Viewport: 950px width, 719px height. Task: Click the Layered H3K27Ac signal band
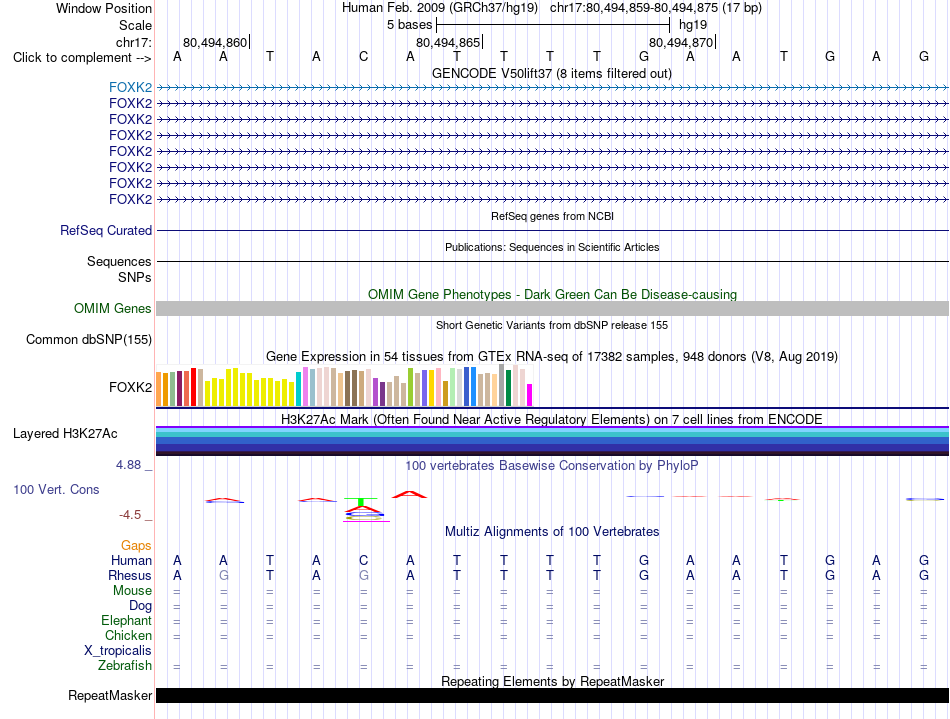pos(552,441)
